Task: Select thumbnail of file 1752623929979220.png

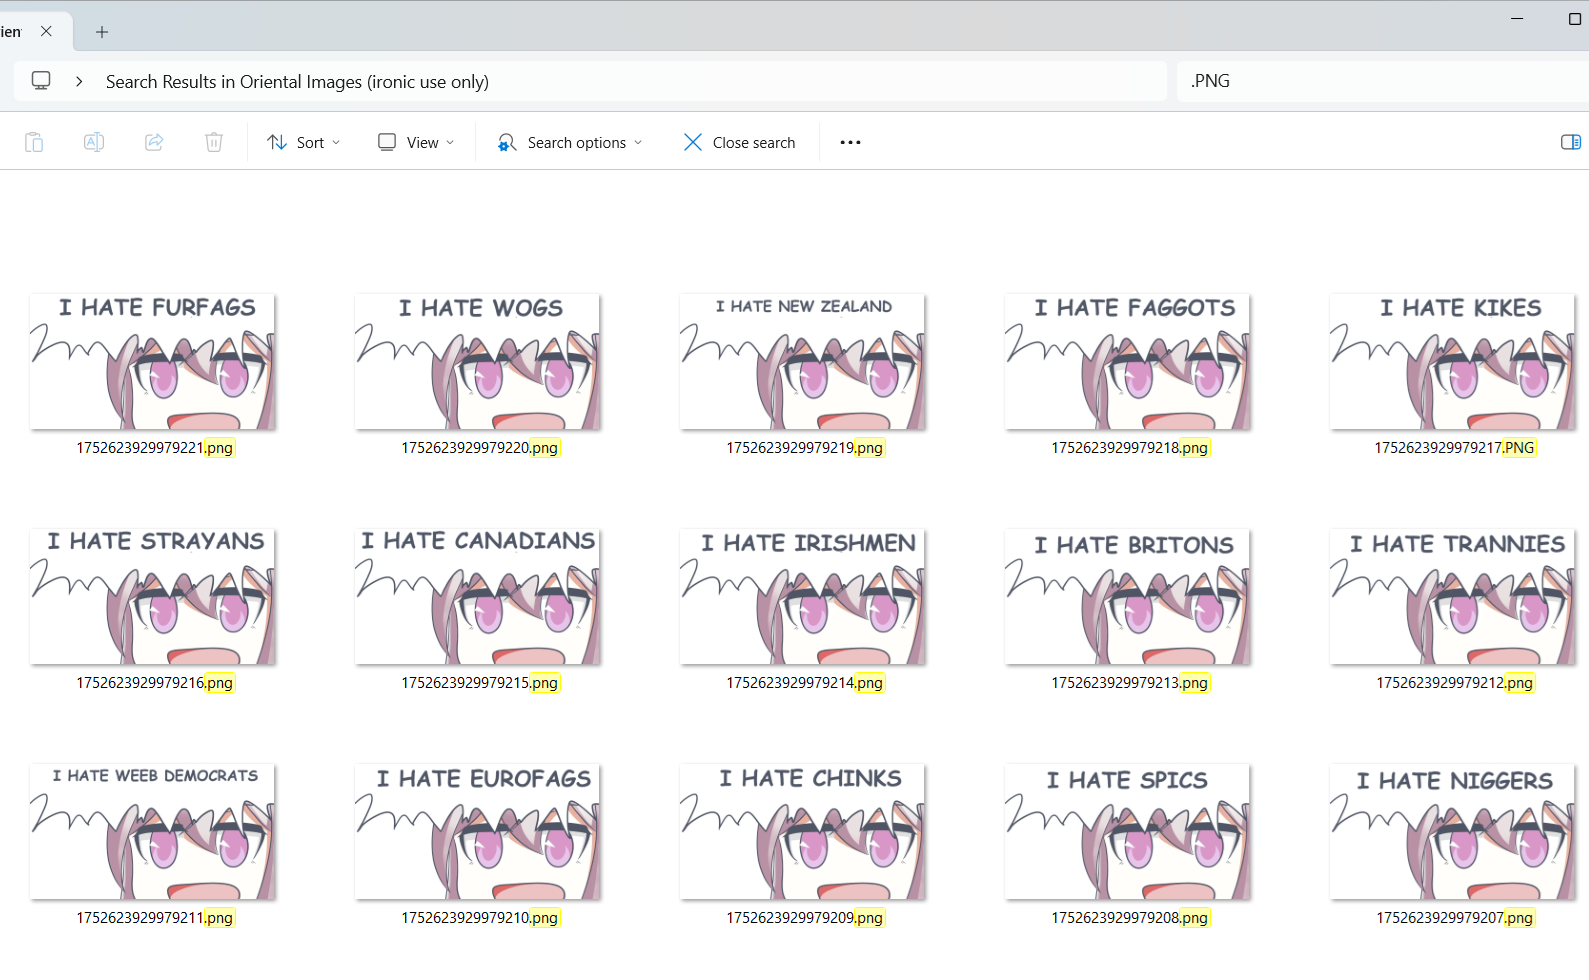Action: tap(478, 362)
